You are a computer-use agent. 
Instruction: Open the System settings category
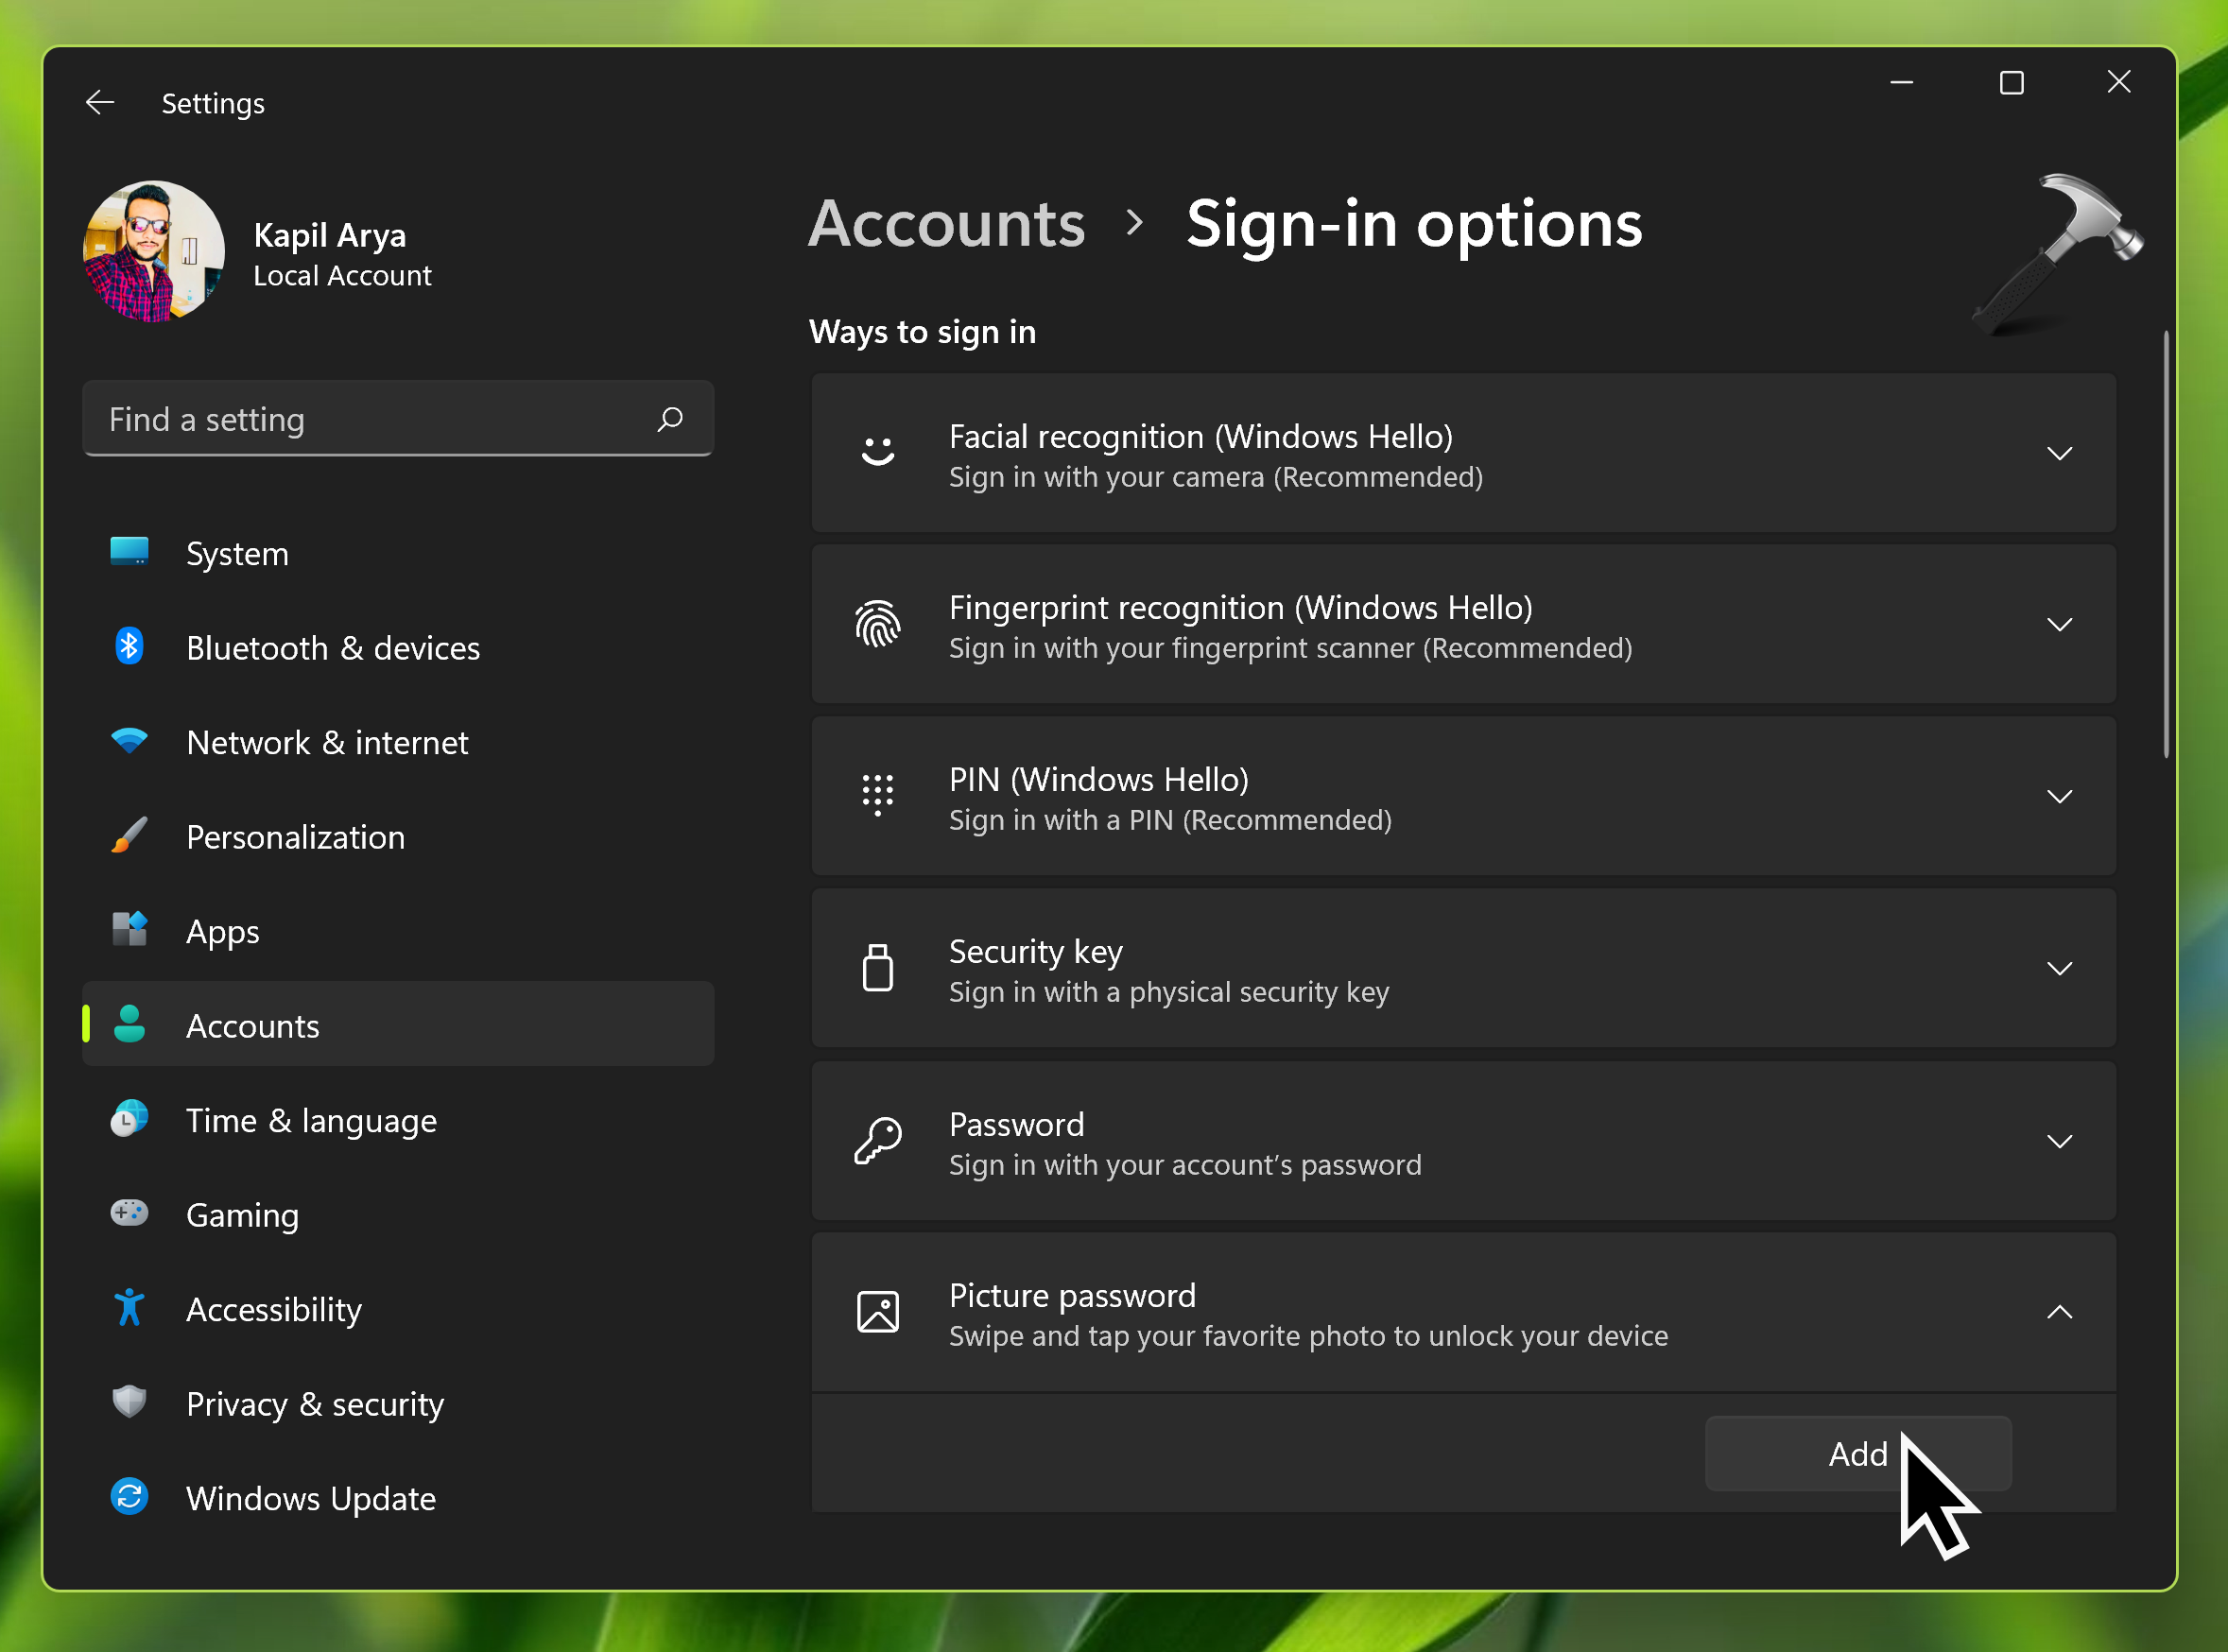237,553
